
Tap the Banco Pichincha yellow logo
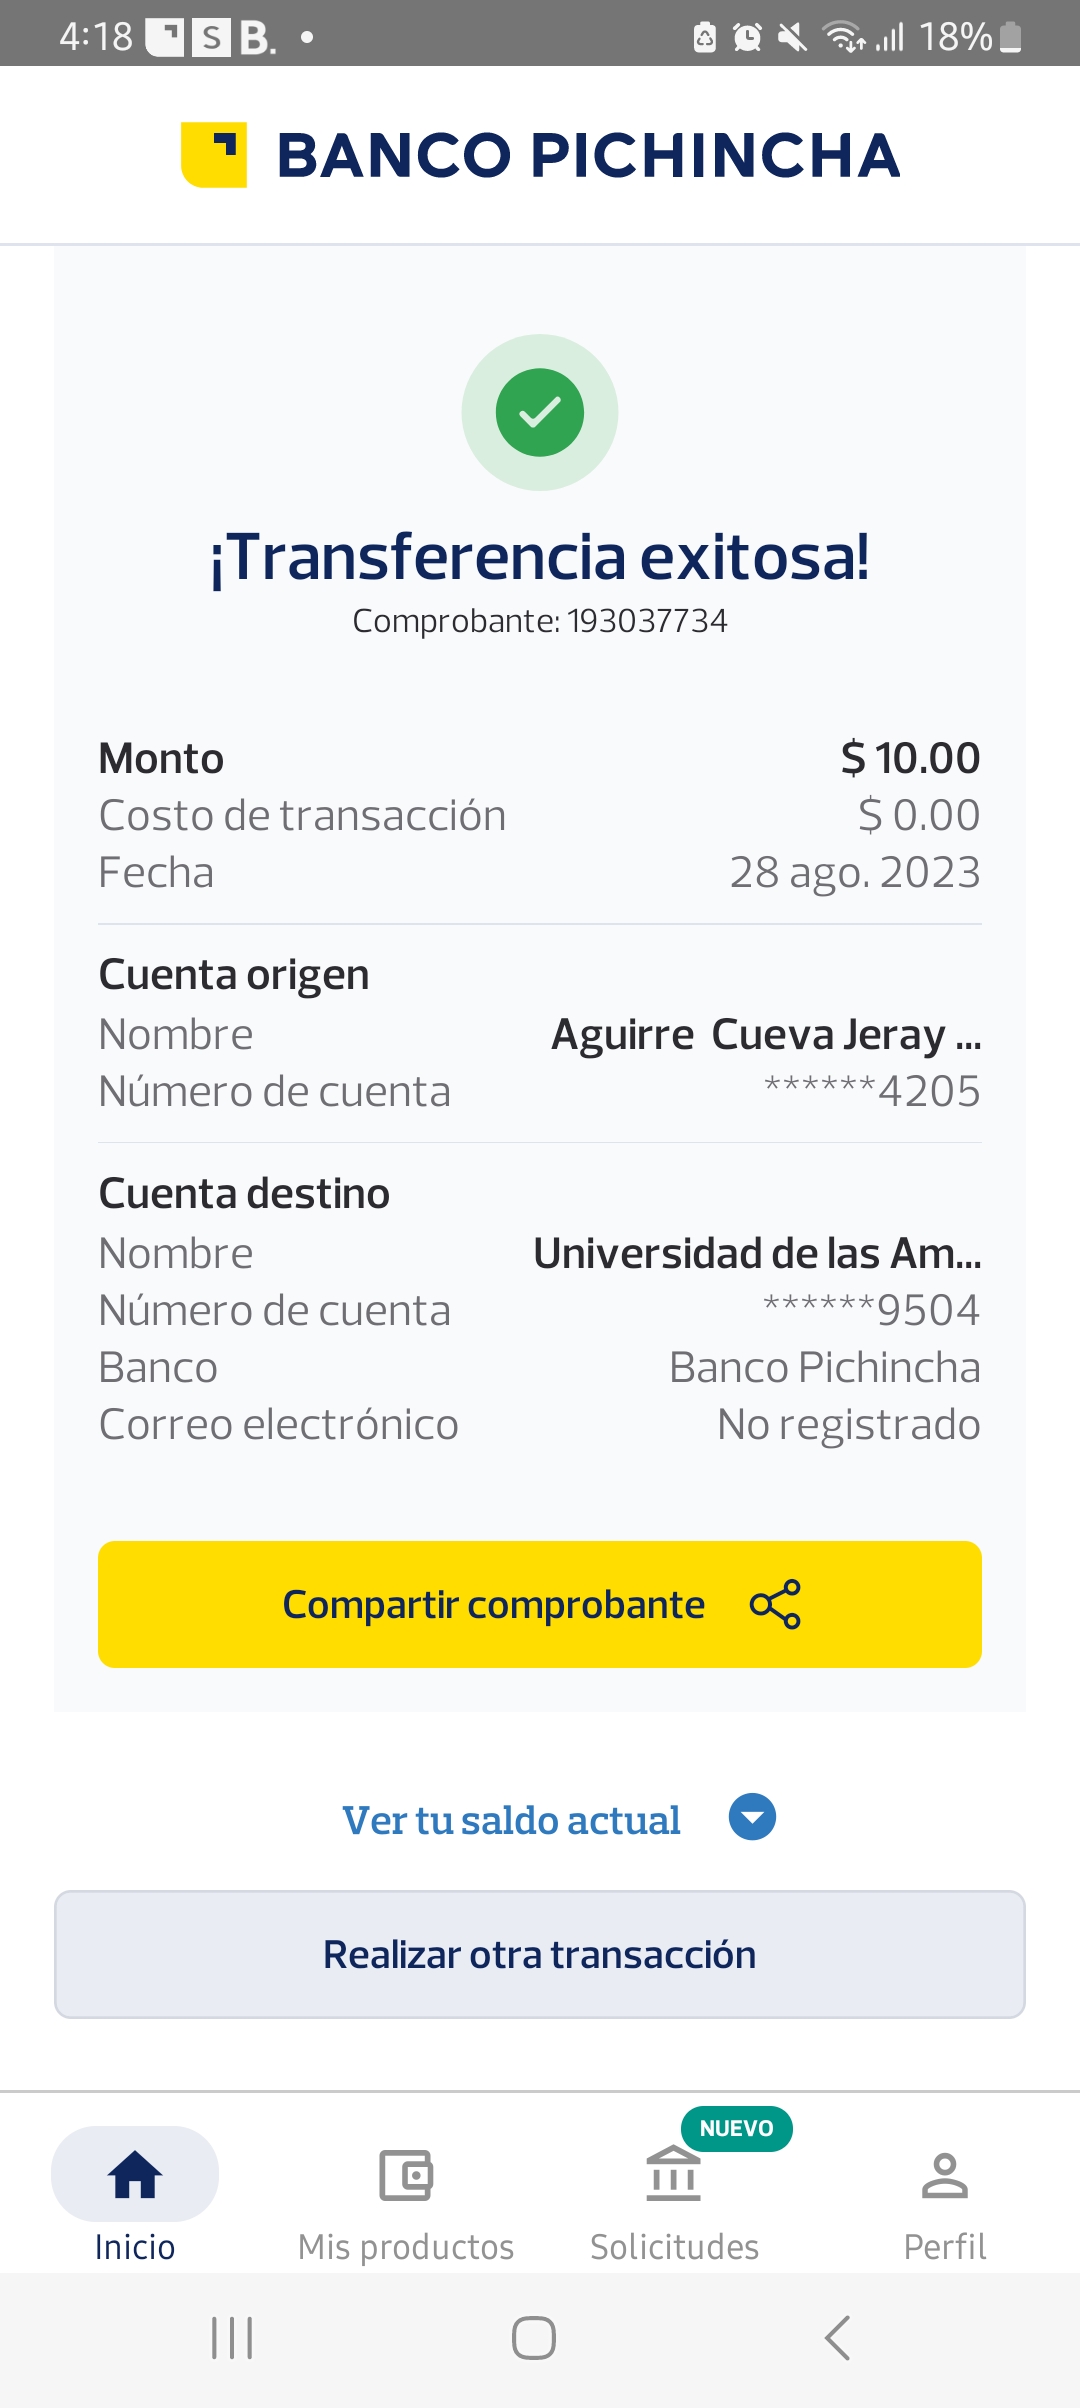tap(214, 155)
